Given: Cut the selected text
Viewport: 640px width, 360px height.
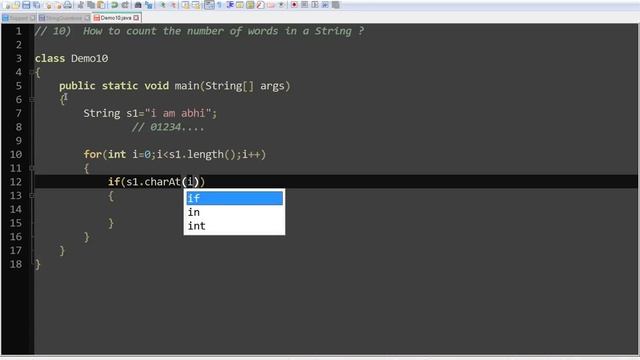Looking at the screenshot, I should tap(80, 5).
